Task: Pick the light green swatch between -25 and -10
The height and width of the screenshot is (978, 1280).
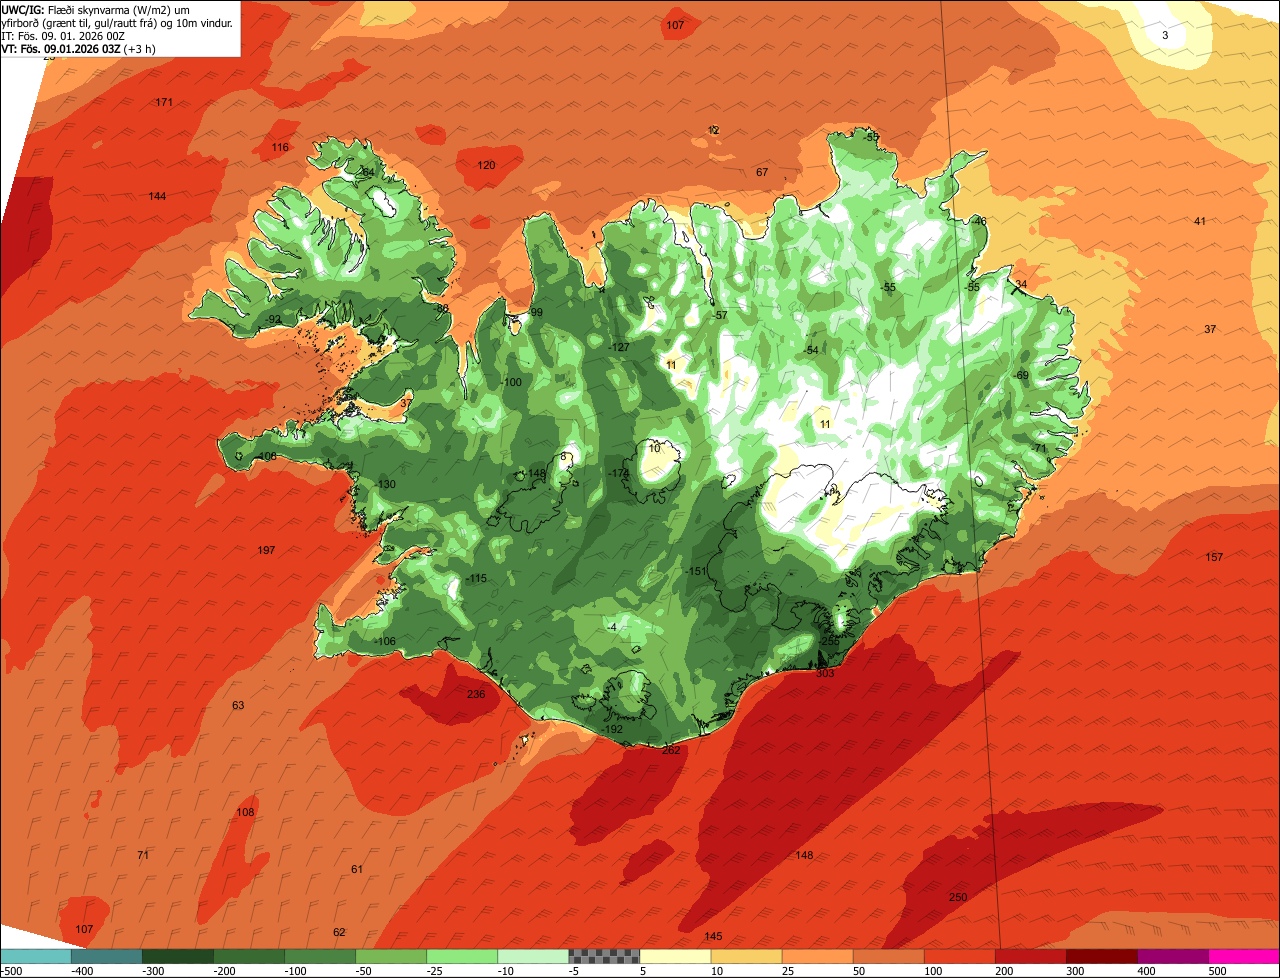Action: tap(462, 956)
